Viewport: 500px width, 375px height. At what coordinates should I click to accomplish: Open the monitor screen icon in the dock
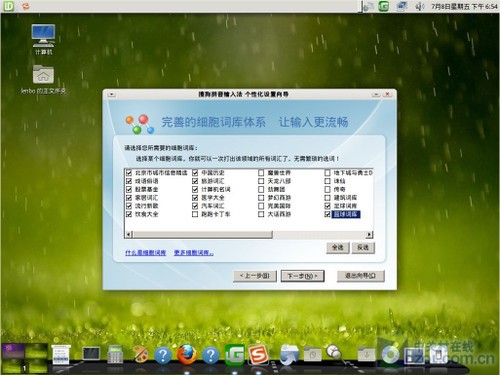pyautogui.click(x=91, y=354)
